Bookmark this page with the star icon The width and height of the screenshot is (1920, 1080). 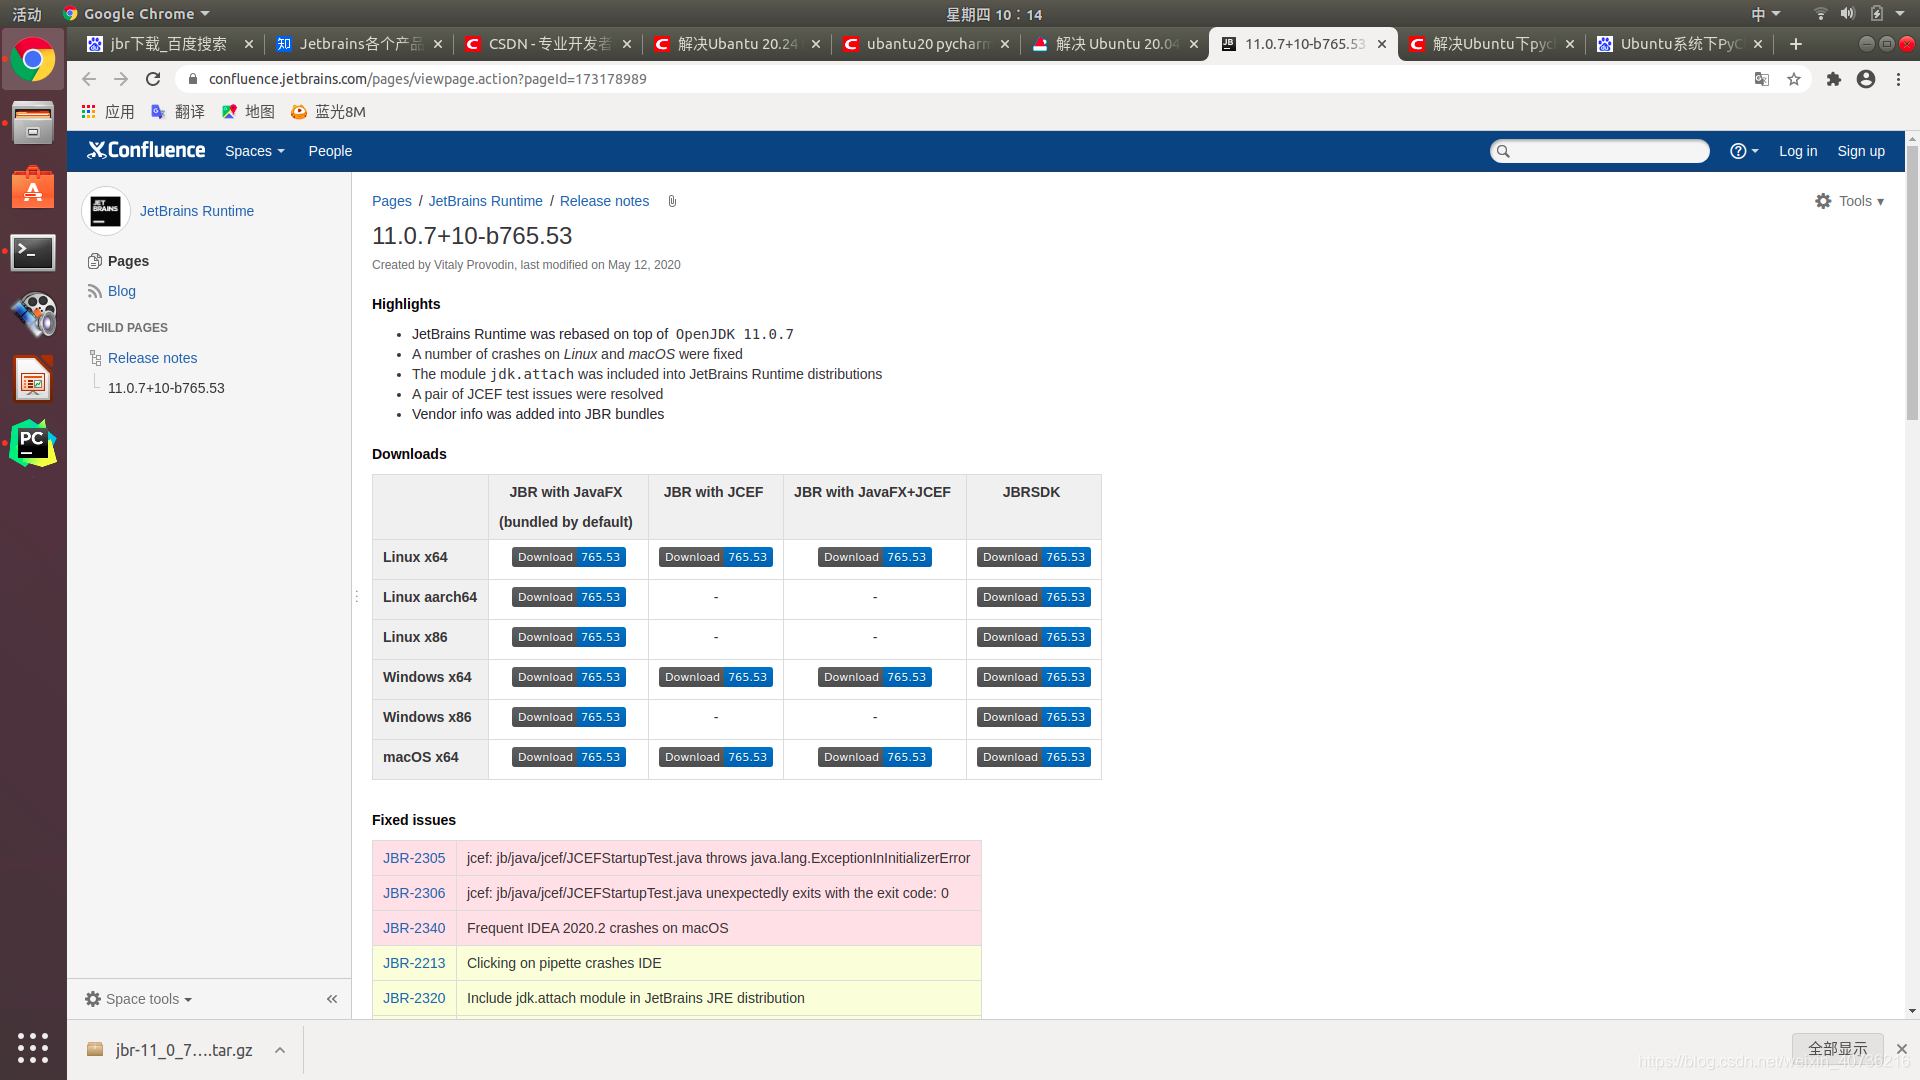(x=1794, y=79)
